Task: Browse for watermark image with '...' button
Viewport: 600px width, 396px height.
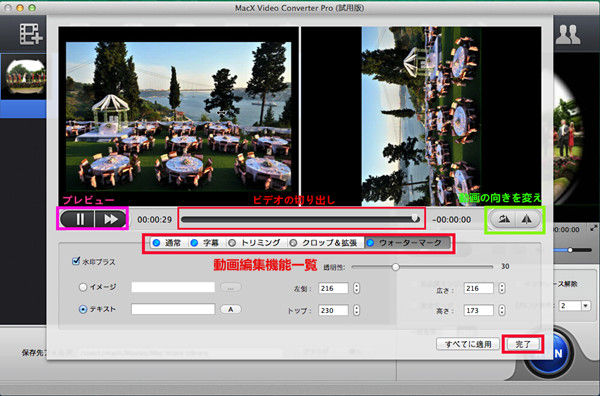Action: coord(230,287)
